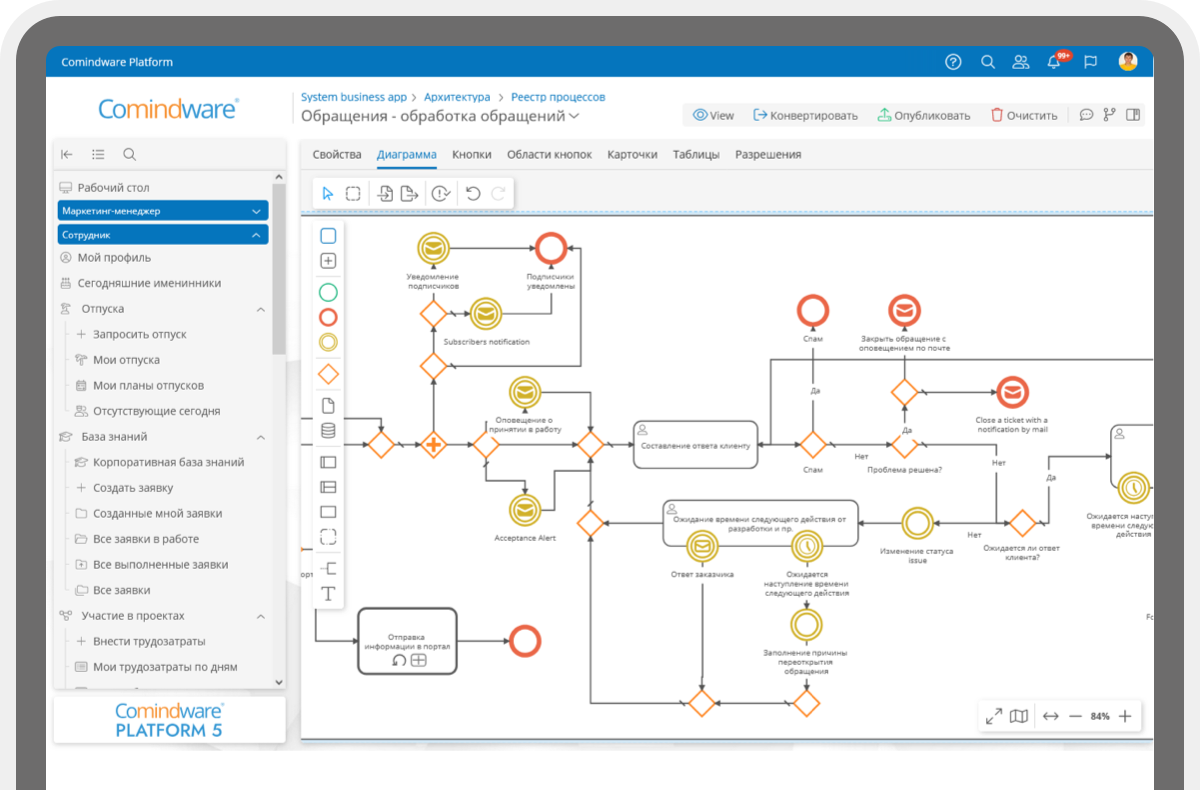The image size is (1200, 790).
Task: Pick the orange gateway diamond from palette
Action: pyautogui.click(x=328, y=374)
